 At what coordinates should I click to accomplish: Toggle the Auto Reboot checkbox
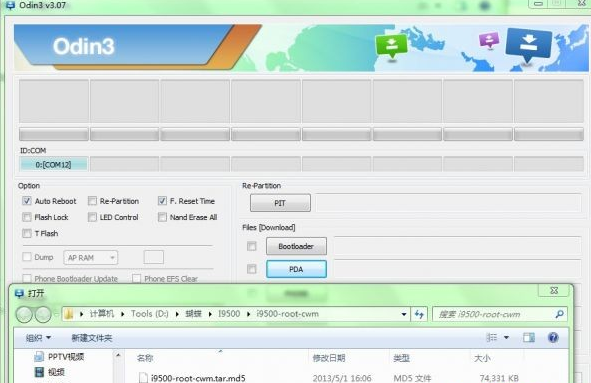pyautogui.click(x=27, y=201)
